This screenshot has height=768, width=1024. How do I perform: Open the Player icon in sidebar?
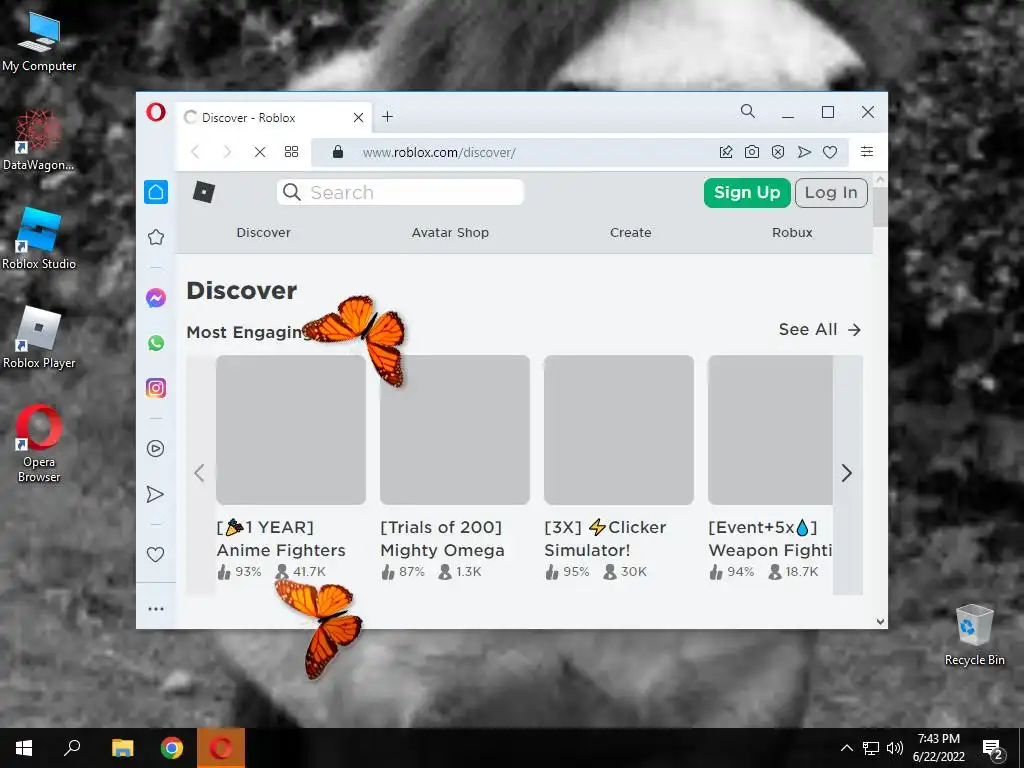click(155, 449)
